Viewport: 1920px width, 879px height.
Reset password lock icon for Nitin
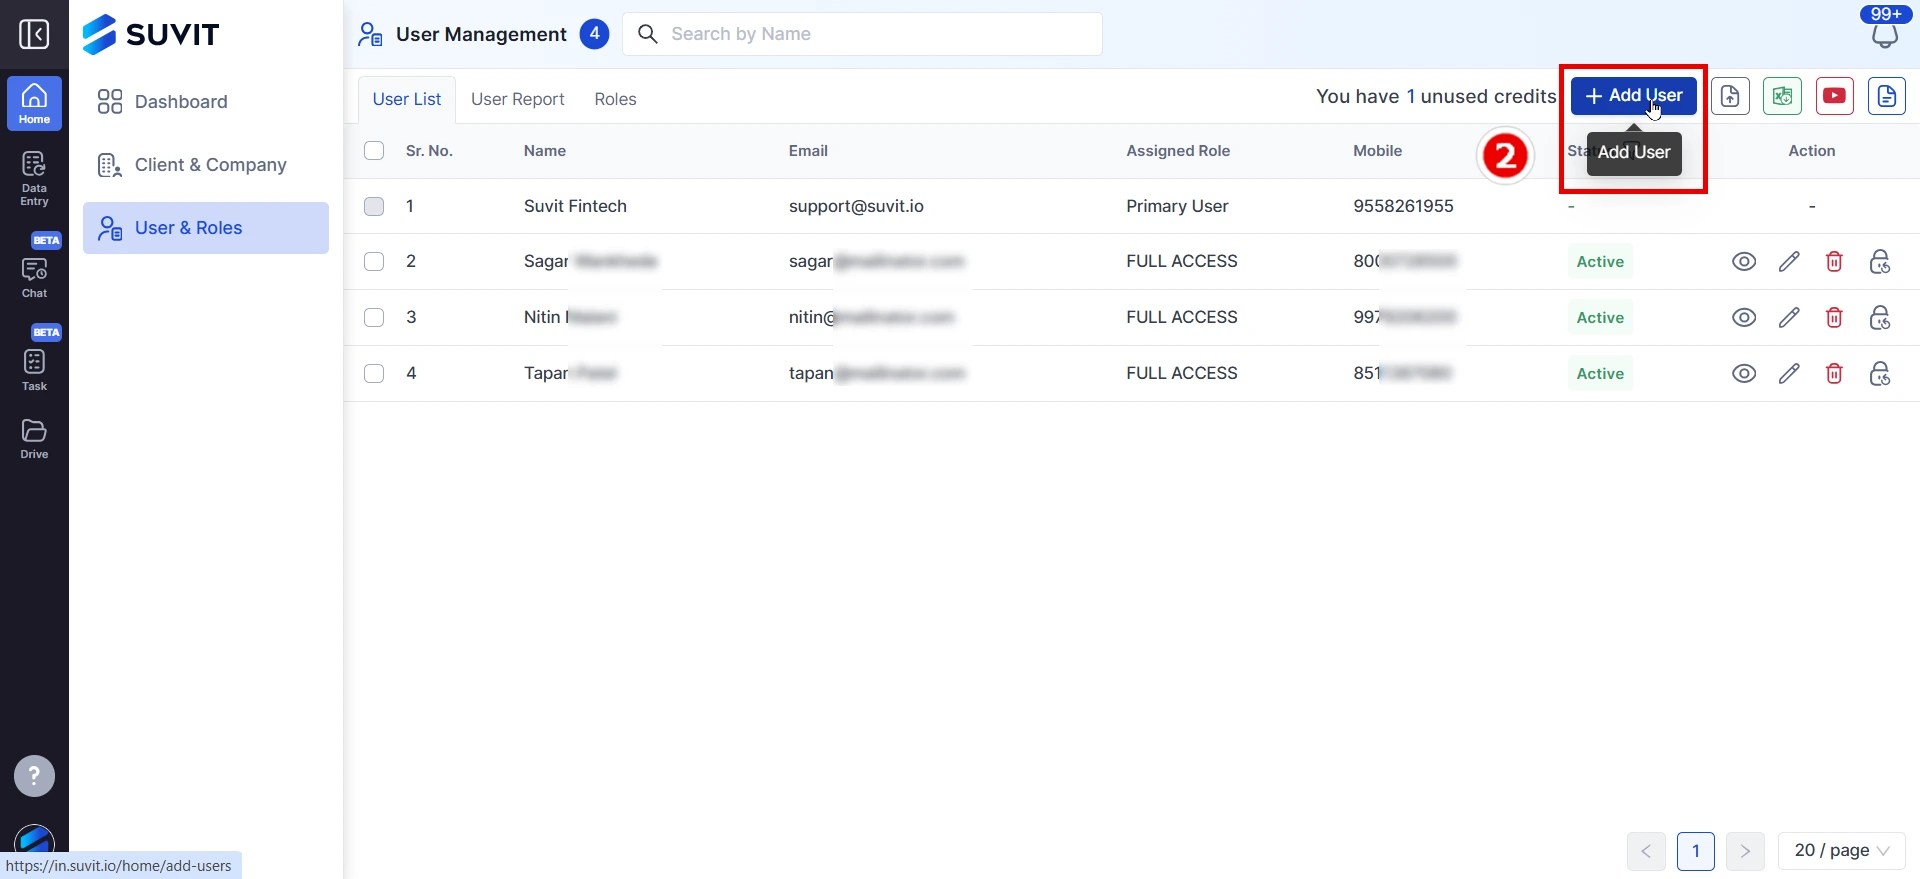tap(1880, 318)
